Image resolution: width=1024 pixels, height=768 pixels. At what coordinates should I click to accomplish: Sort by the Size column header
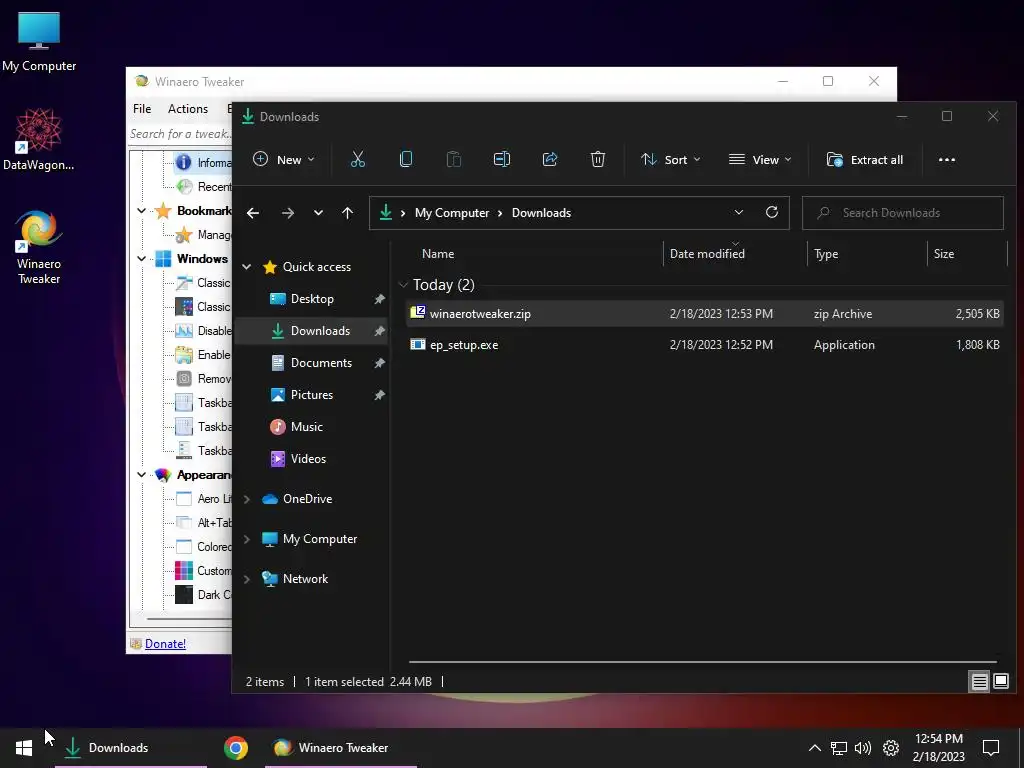944,253
